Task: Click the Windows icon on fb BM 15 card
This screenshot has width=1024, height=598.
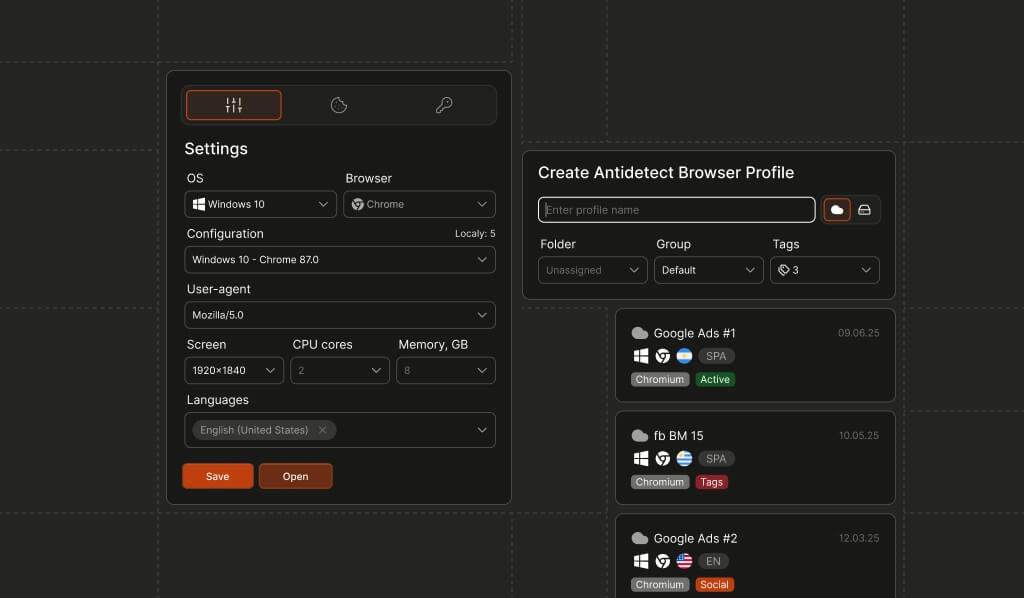Action: tap(640, 458)
